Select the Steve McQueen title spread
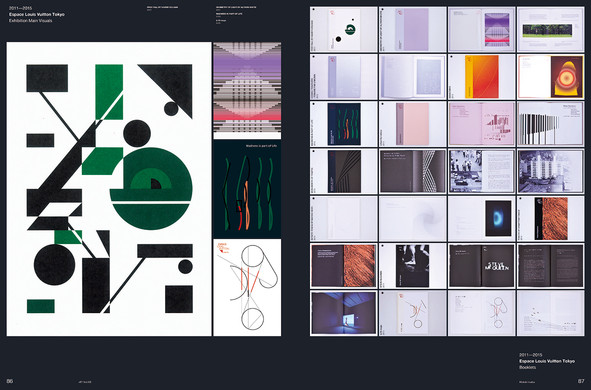Viewport: 591px width, 390px height. point(482,266)
